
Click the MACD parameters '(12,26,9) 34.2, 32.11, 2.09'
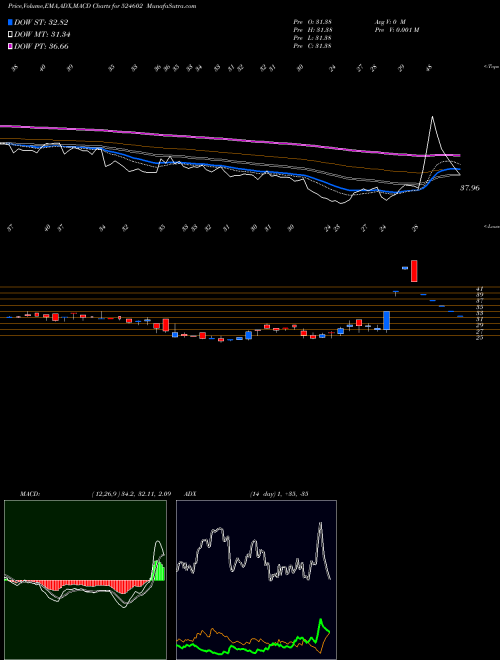click(131, 494)
